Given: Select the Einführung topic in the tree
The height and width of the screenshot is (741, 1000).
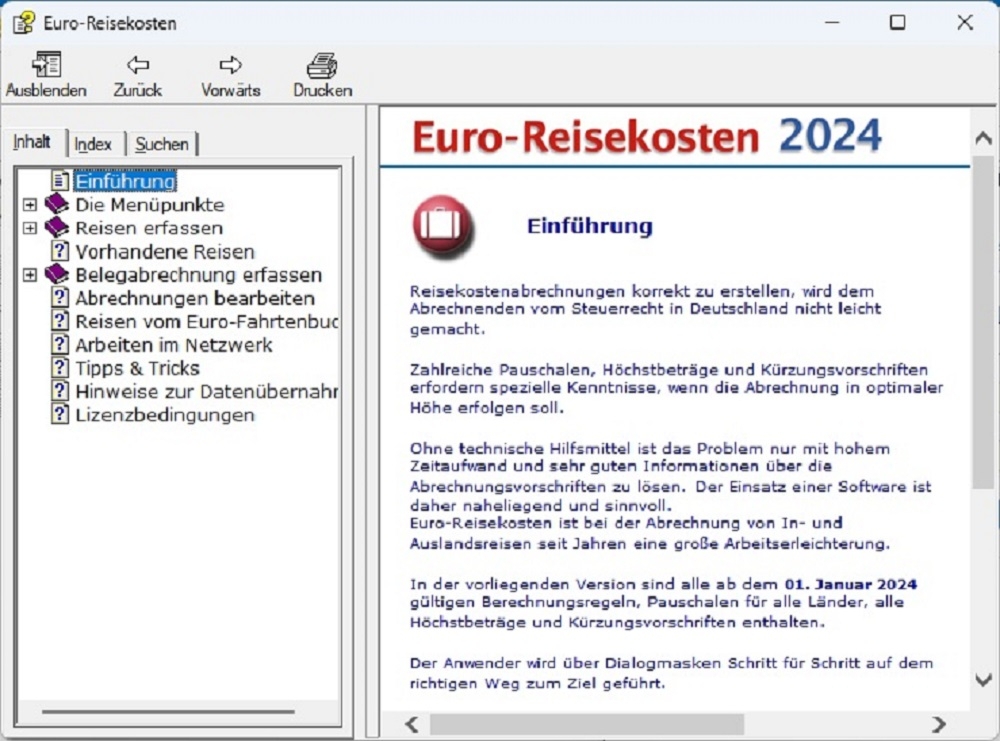Looking at the screenshot, I should click(126, 182).
